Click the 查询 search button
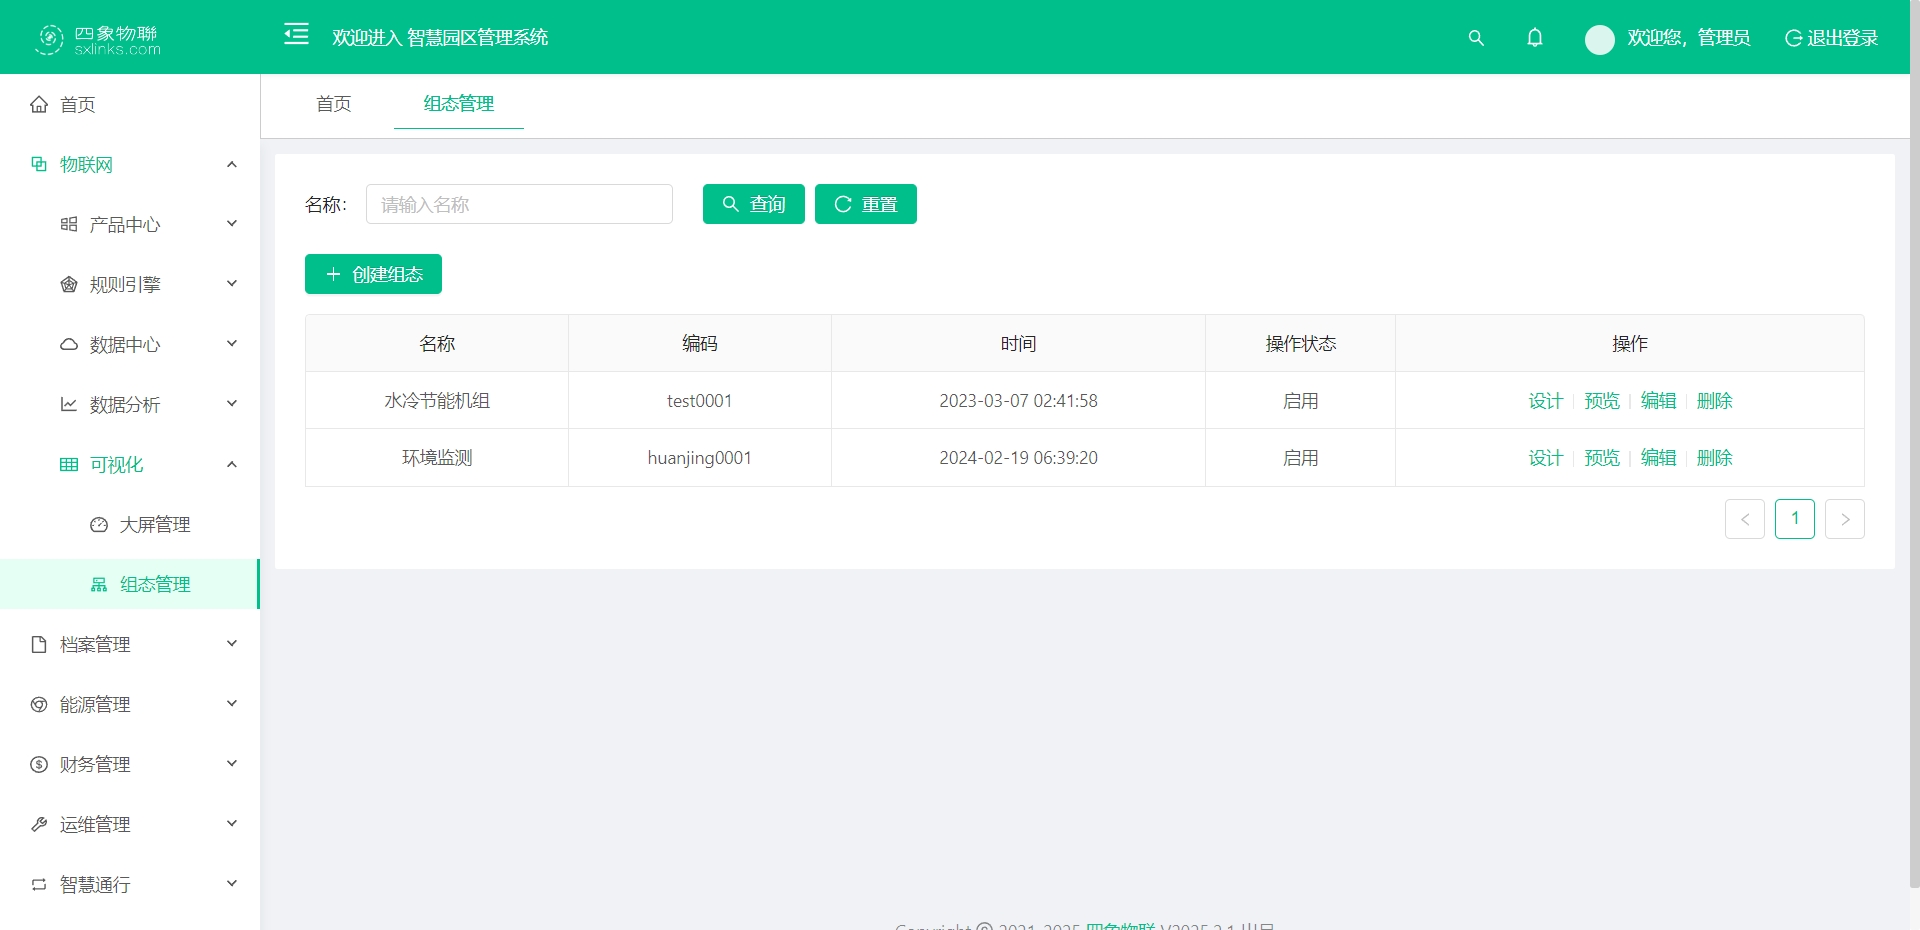1920x930 pixels. click(x=753, y=204)
